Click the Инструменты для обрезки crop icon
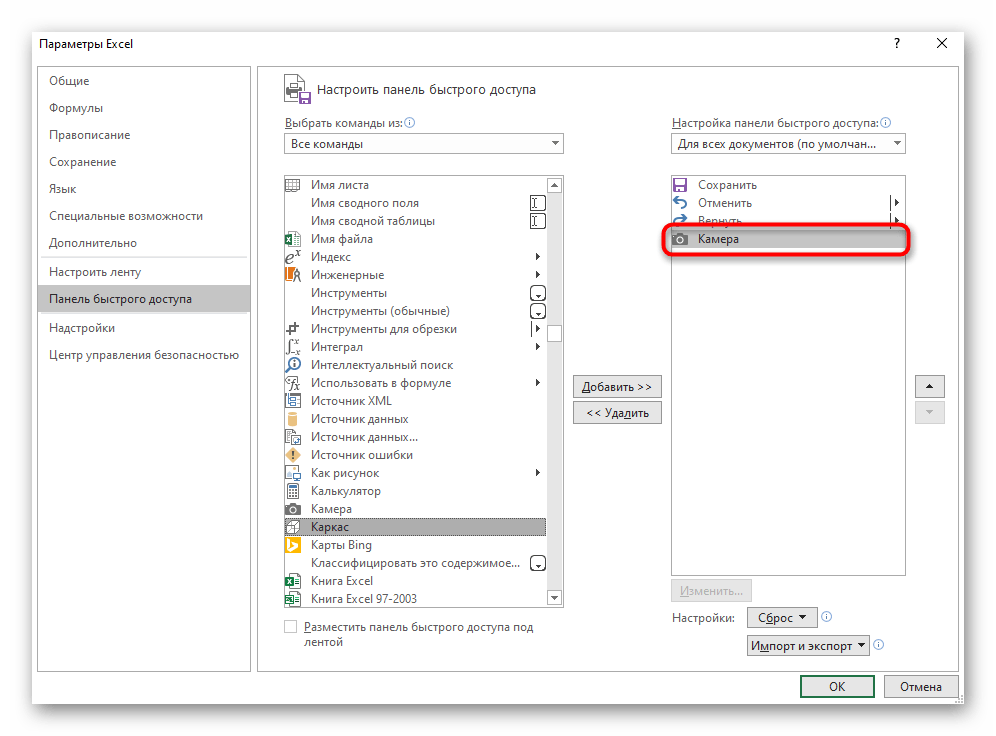 coord(292,328)
